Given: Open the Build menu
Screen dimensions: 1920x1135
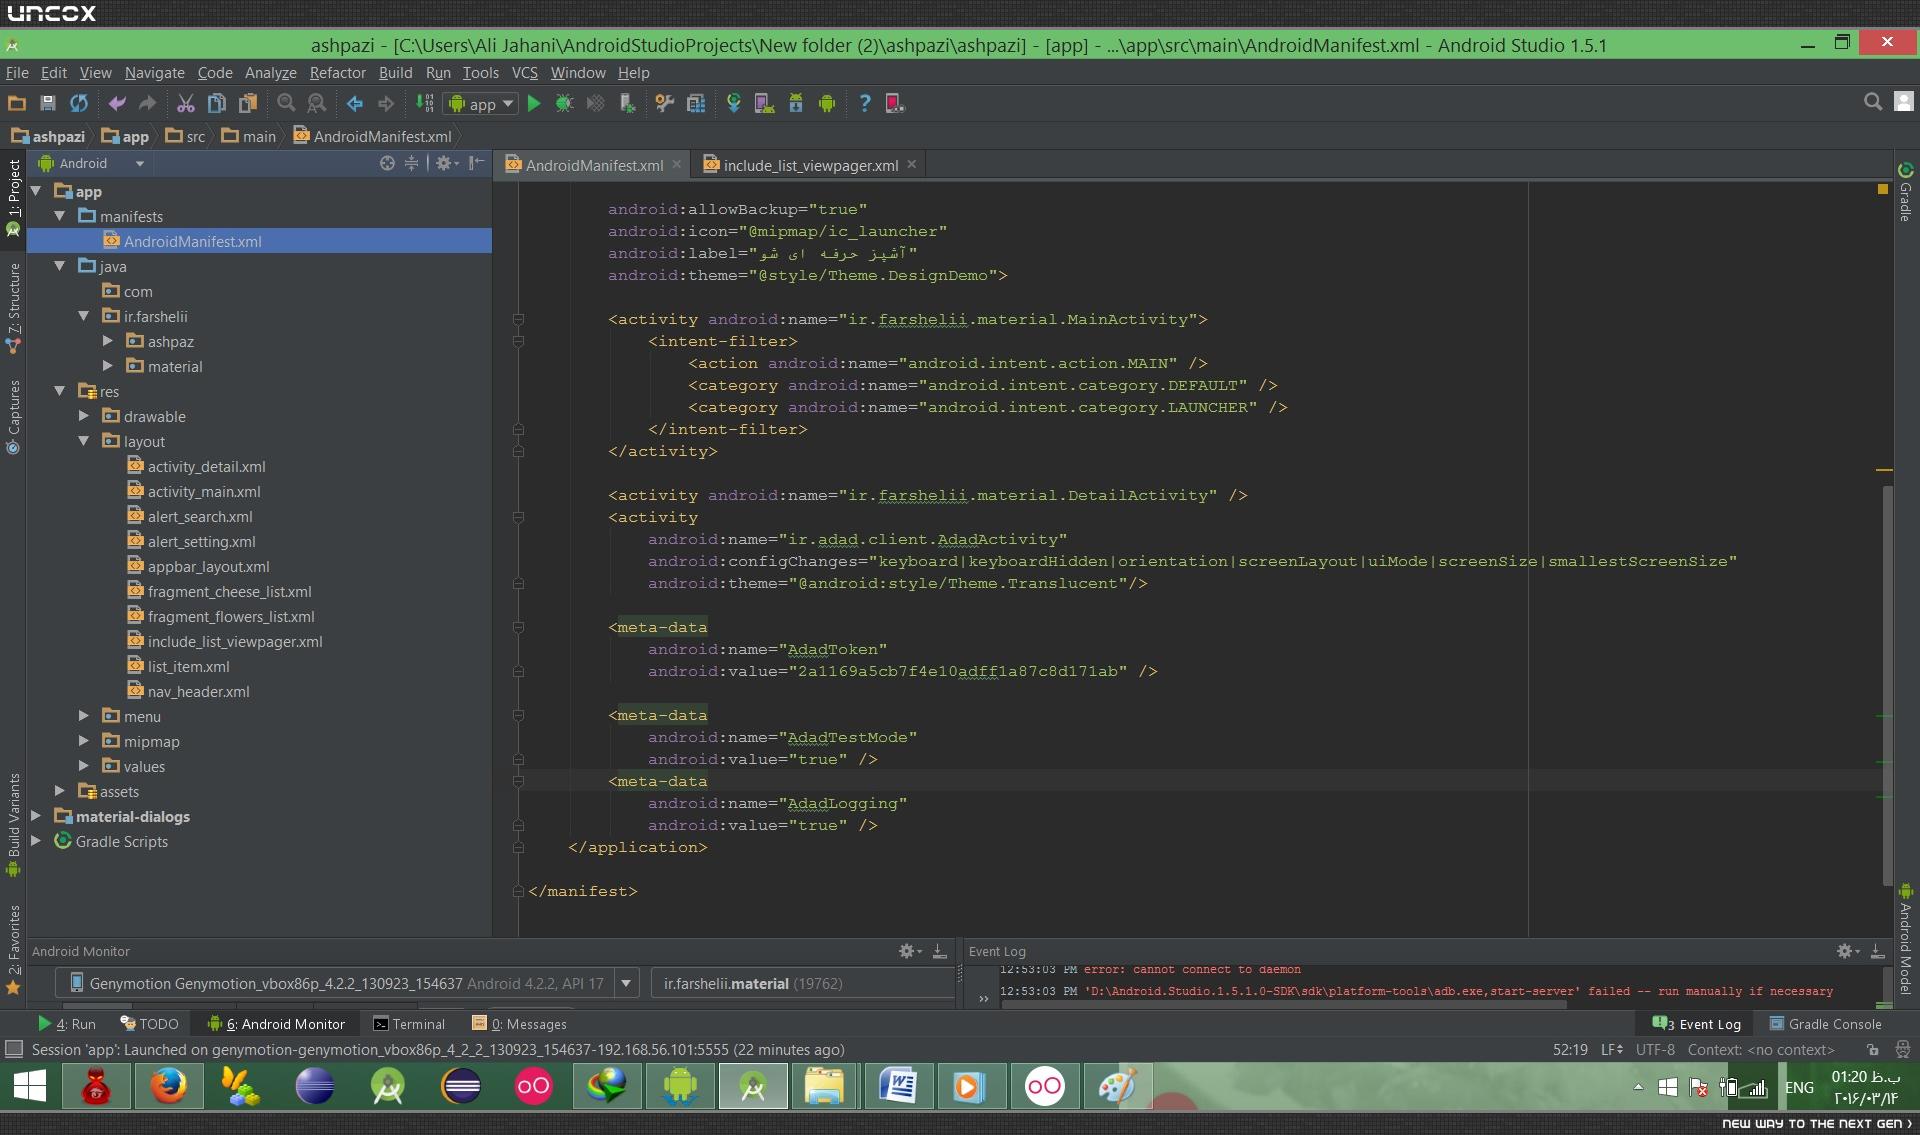Looking at the screenshot, I should coord(395,73).
